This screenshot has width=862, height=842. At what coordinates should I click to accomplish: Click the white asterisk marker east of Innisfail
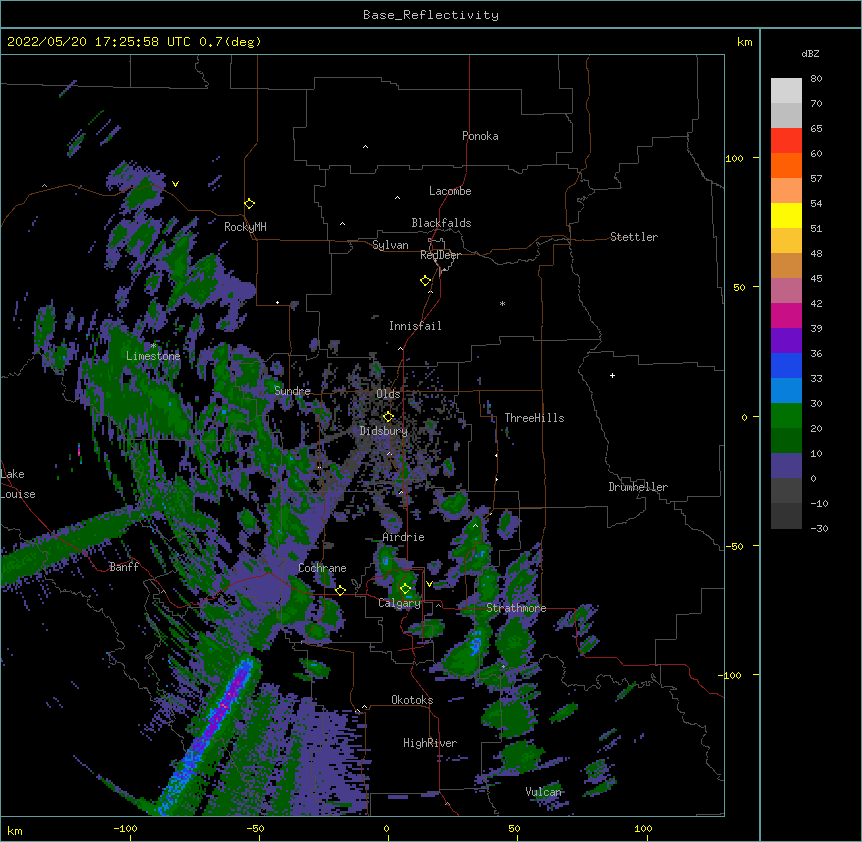coord(502,304)
